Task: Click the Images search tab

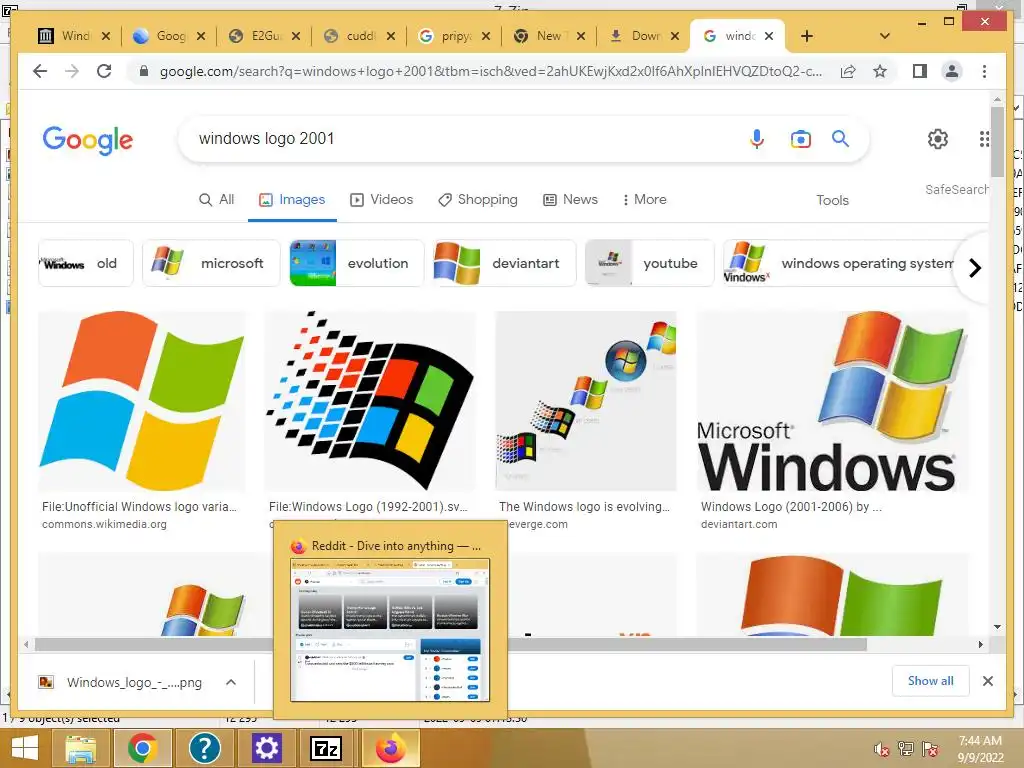Action: point(292,199)
